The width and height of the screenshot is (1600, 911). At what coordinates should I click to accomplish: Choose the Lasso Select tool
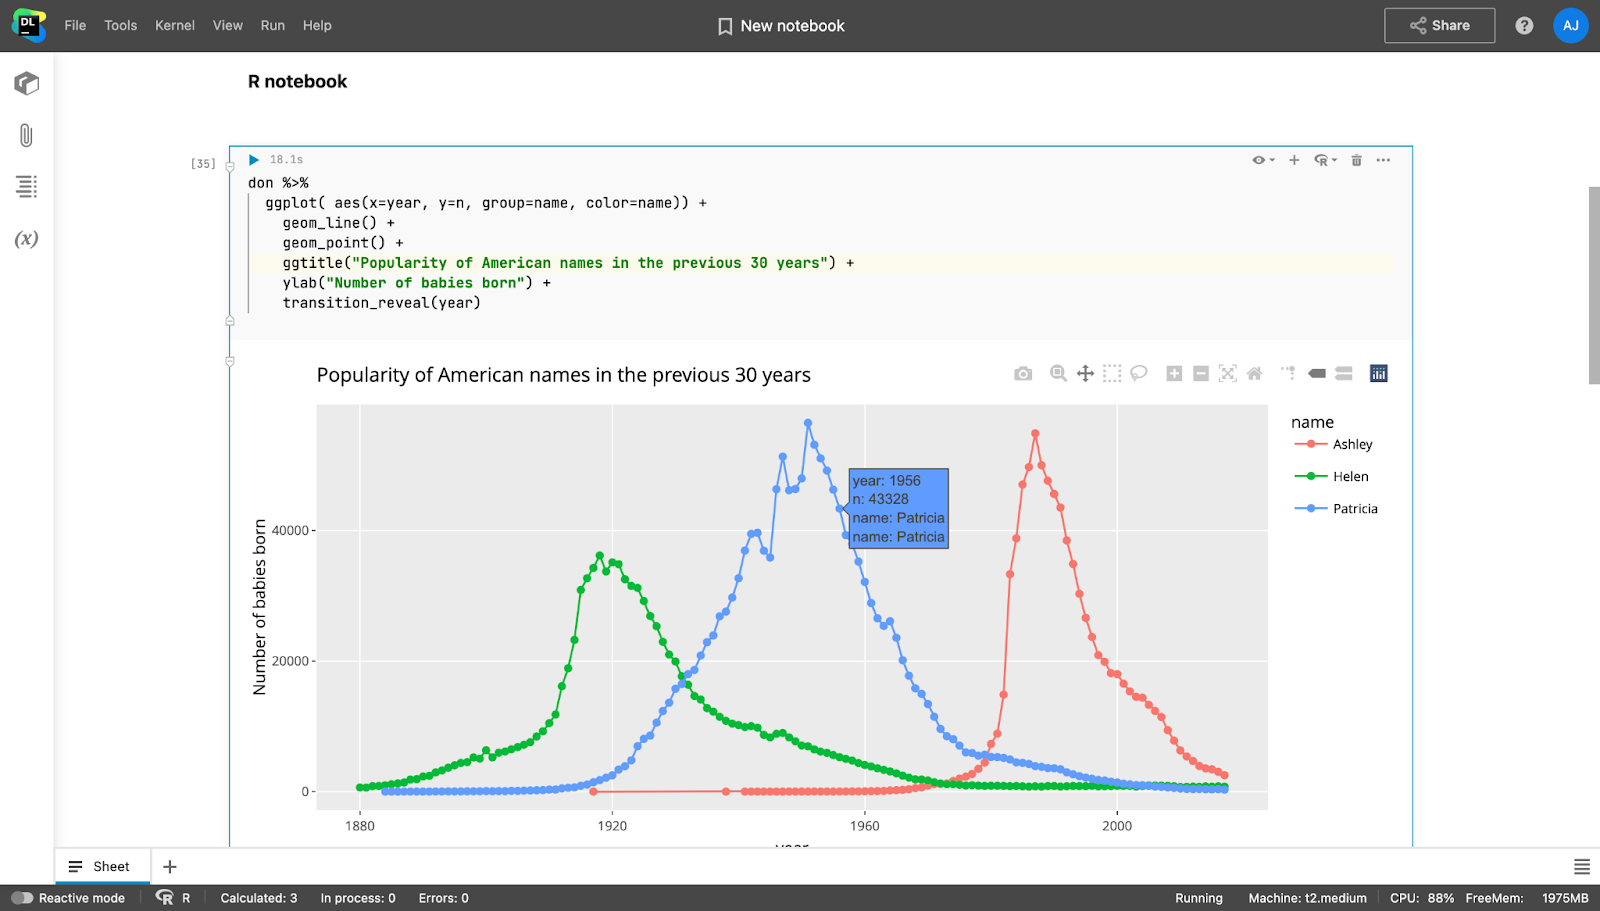[1139, 374]
